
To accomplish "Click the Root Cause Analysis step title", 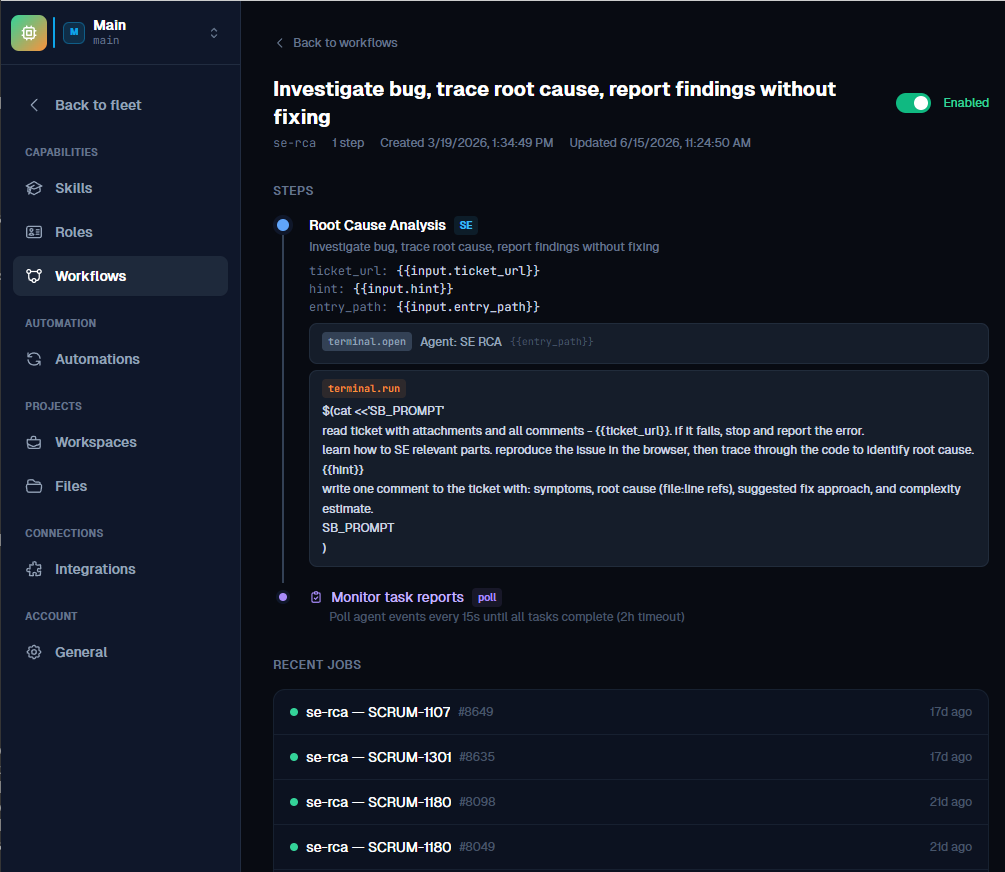I will click(377, 225).
